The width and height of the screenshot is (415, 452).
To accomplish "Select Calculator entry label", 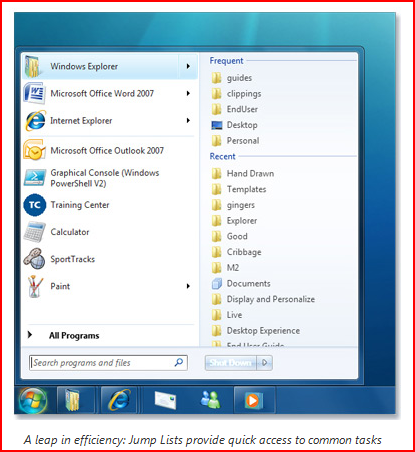I will tap(70, 232).
